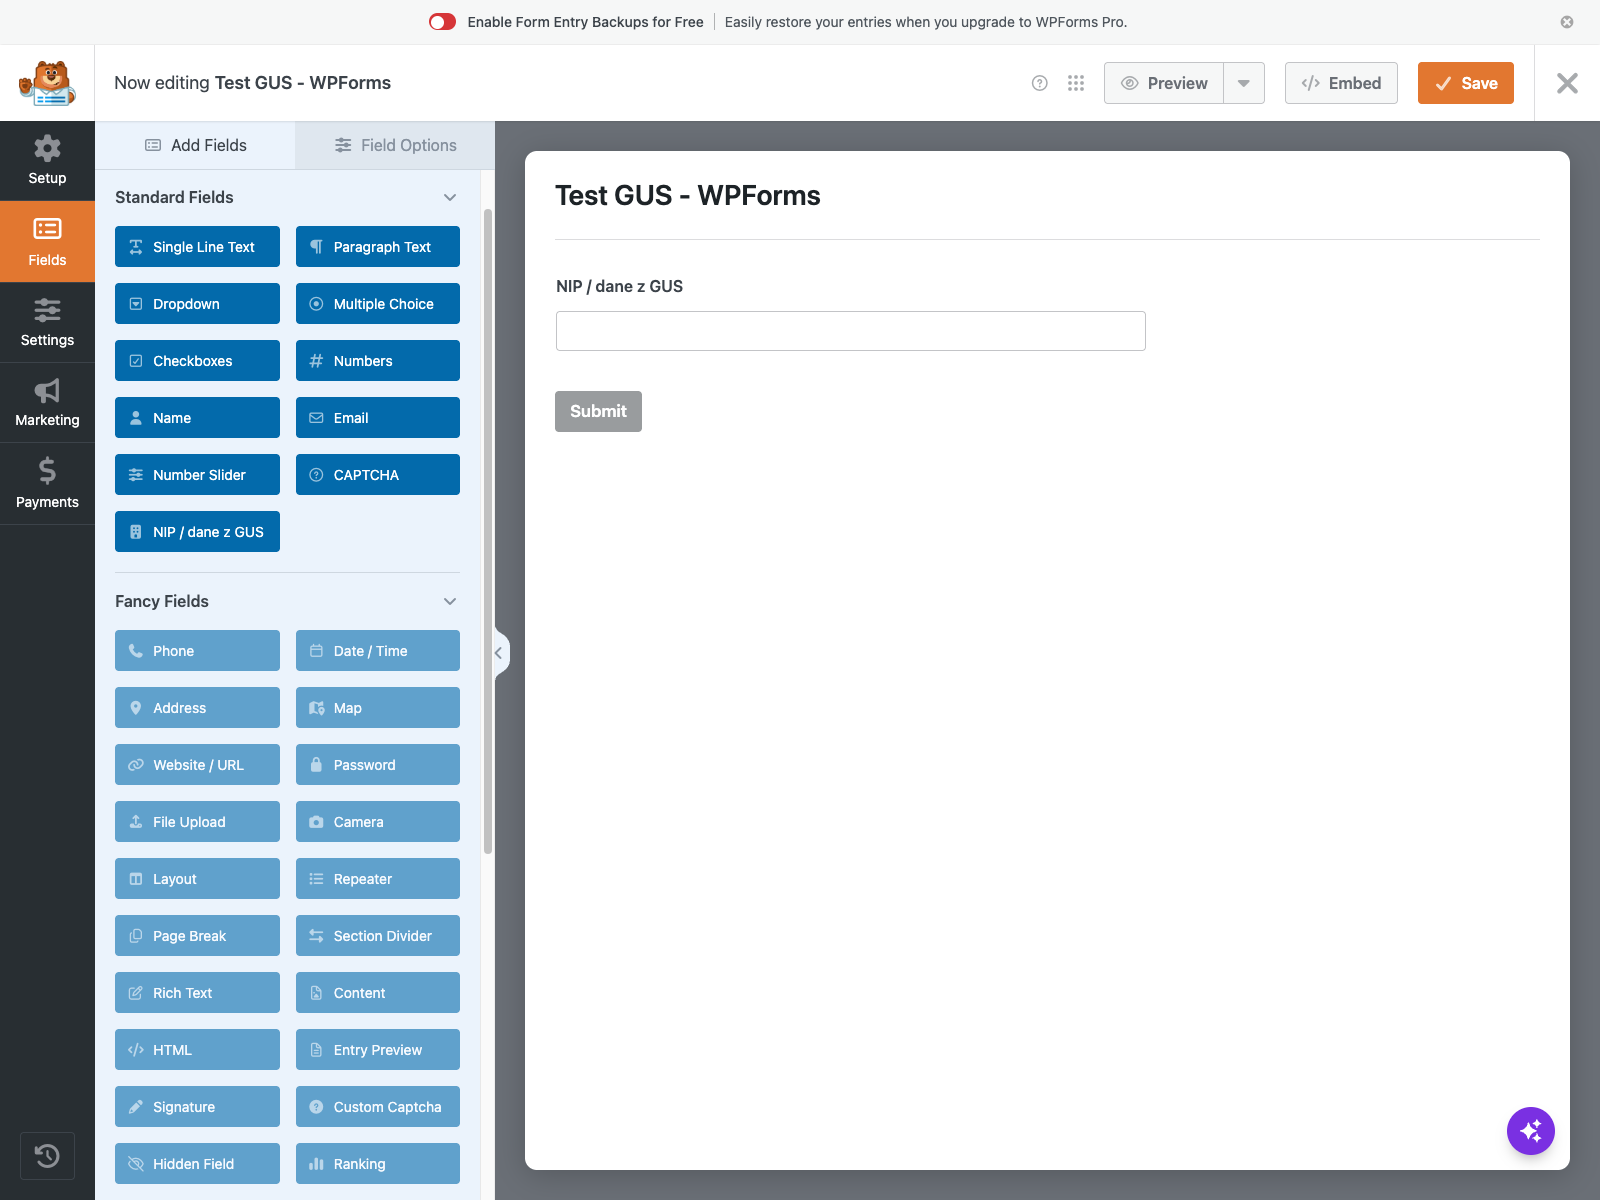Click the Custom Captcha fancy field
Image resolution: width=1600 pixels, height=1200 pixels.
[378, 1107]
